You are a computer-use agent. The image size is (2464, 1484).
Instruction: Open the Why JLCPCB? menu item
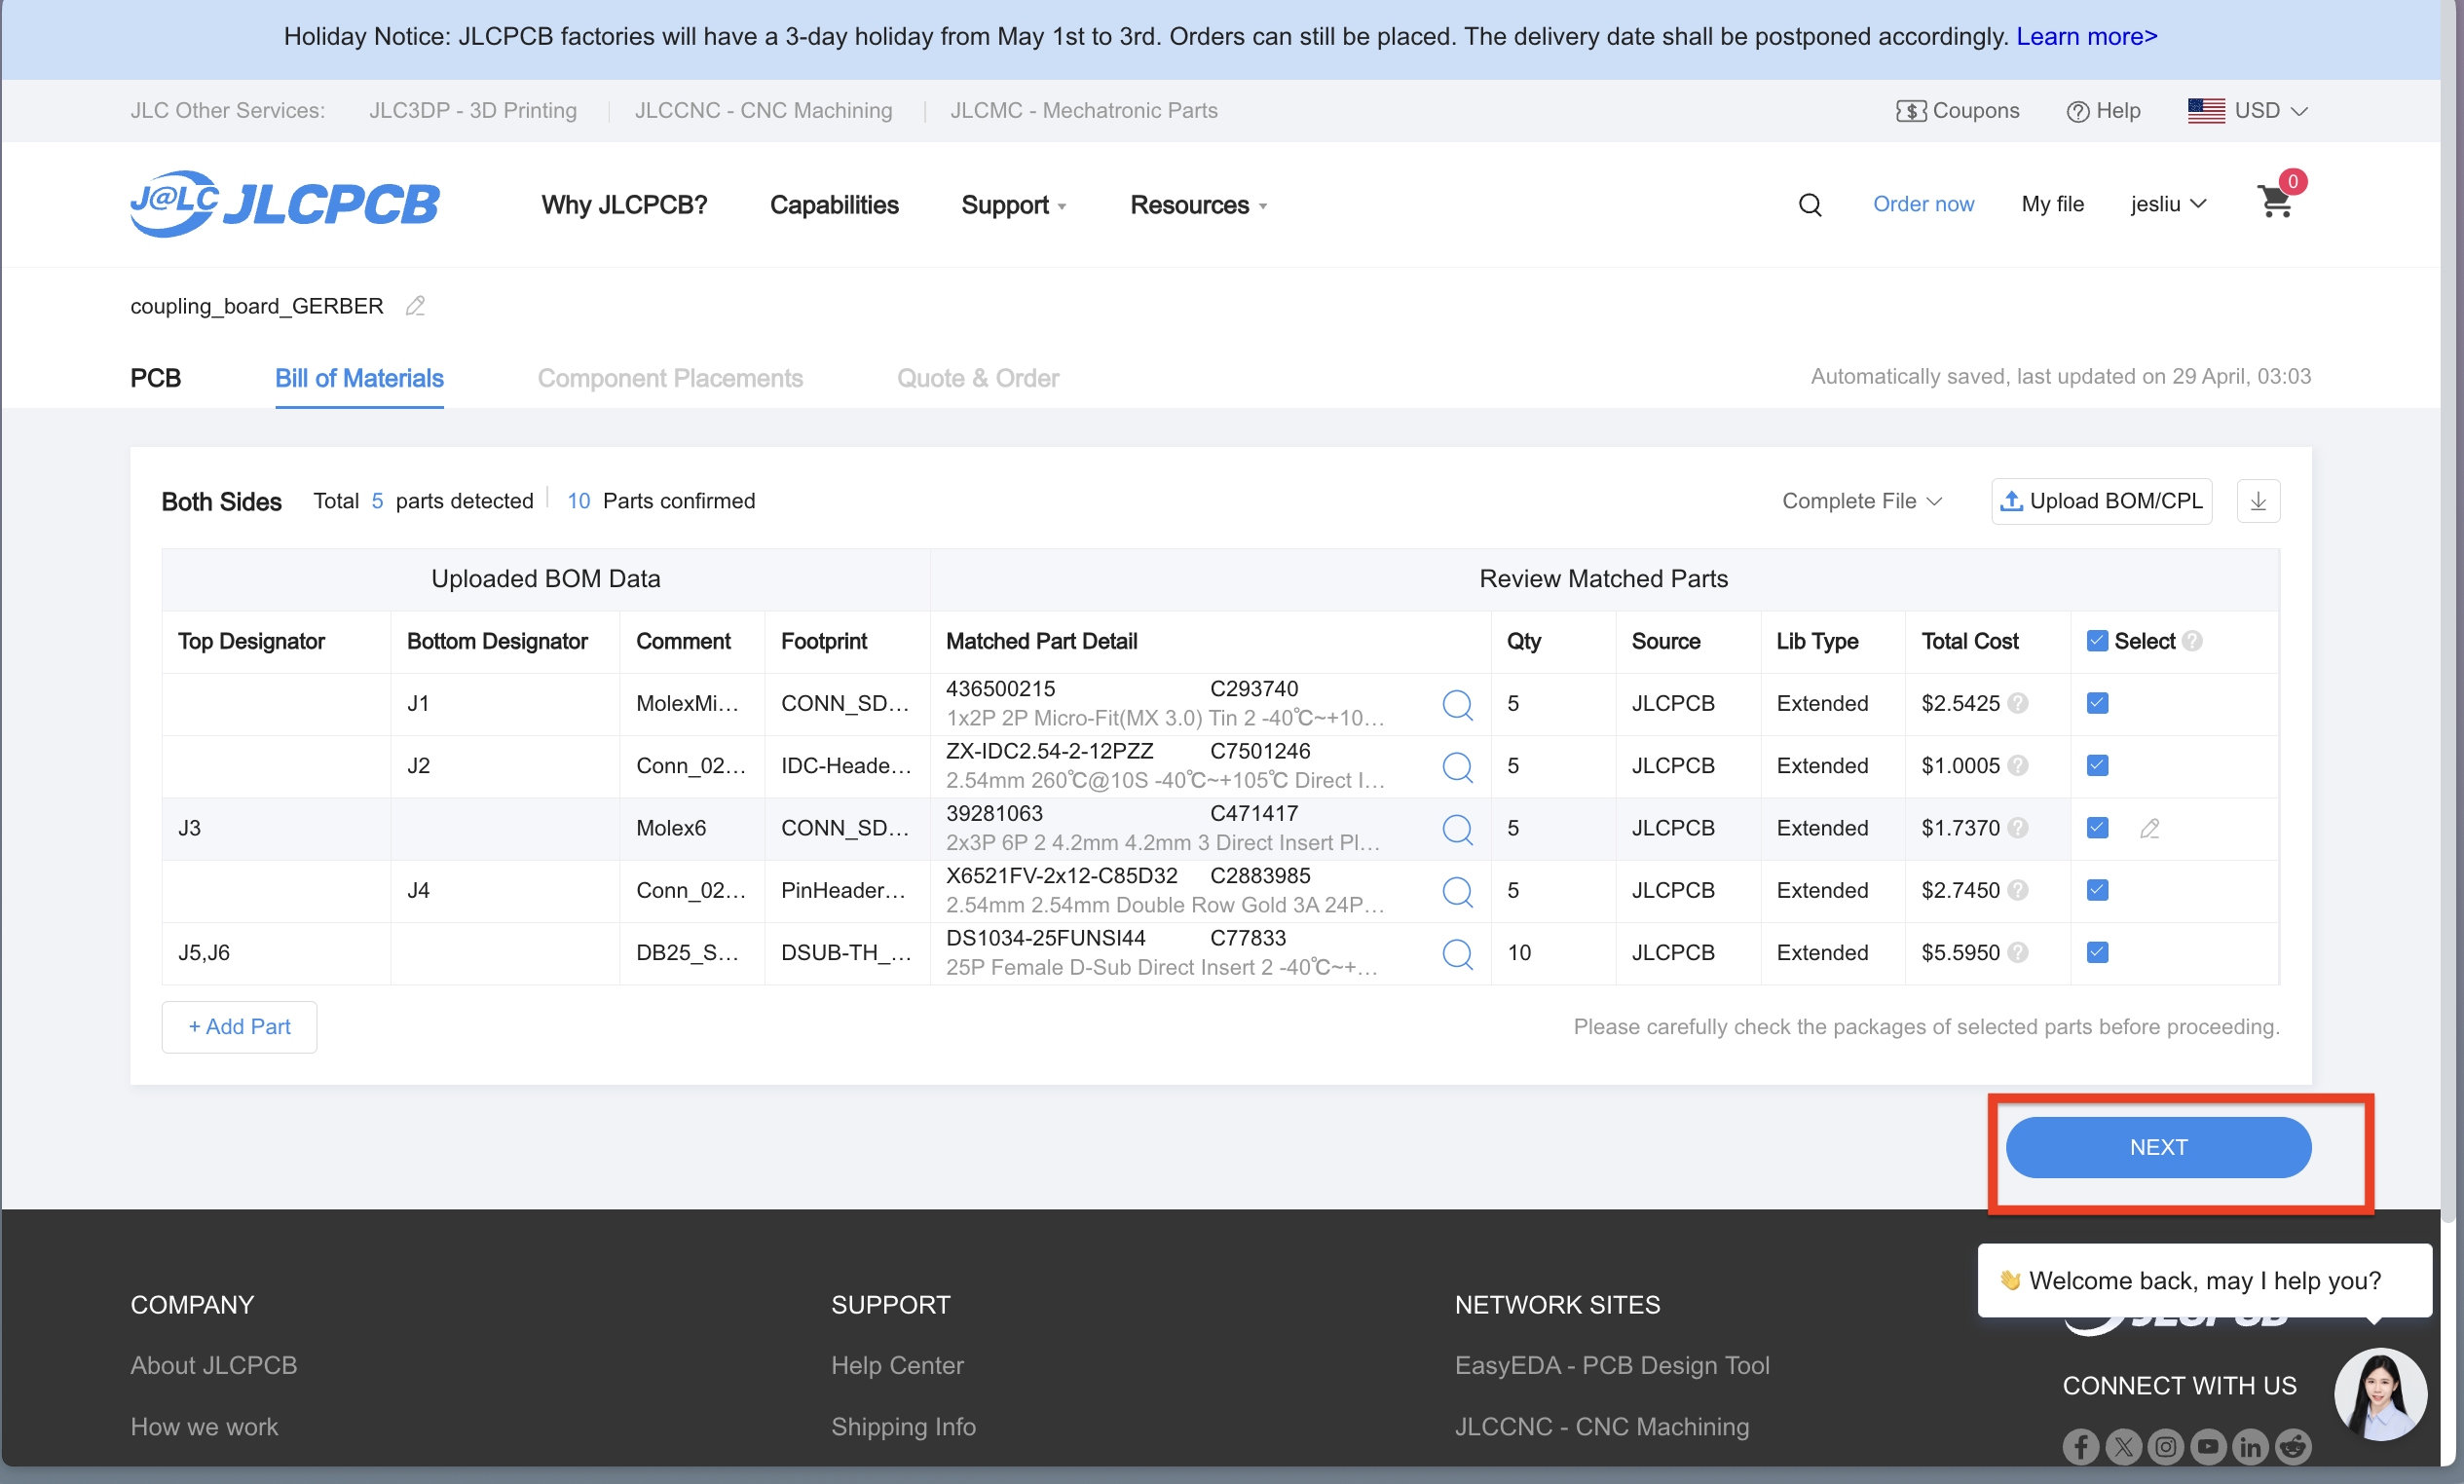click(624, 205)
